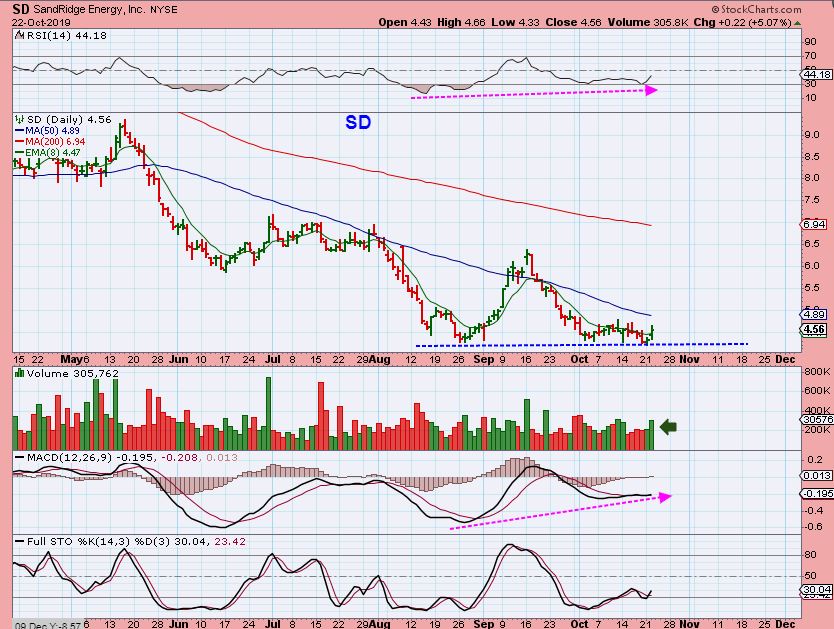The width and height of the screenshot is (834, 629).
Task: Click the 70 level label on RSI axis
Action: pyautogui.click(x=810, y=56)
